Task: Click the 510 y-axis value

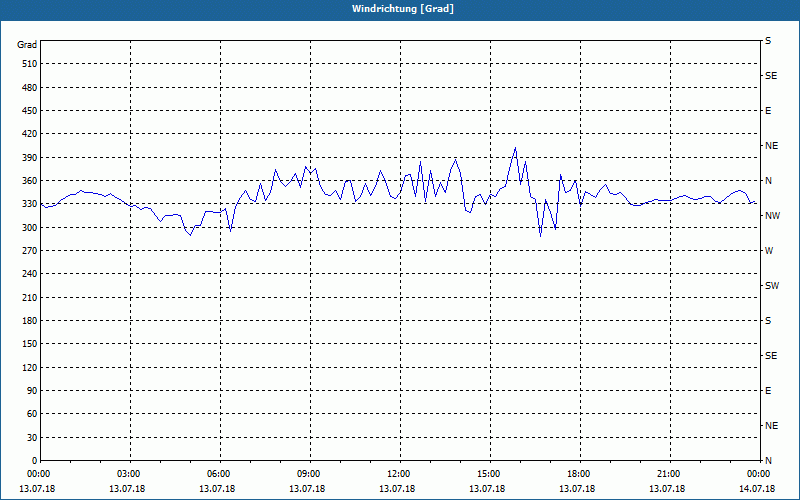Action: click(x=30, y=64)
